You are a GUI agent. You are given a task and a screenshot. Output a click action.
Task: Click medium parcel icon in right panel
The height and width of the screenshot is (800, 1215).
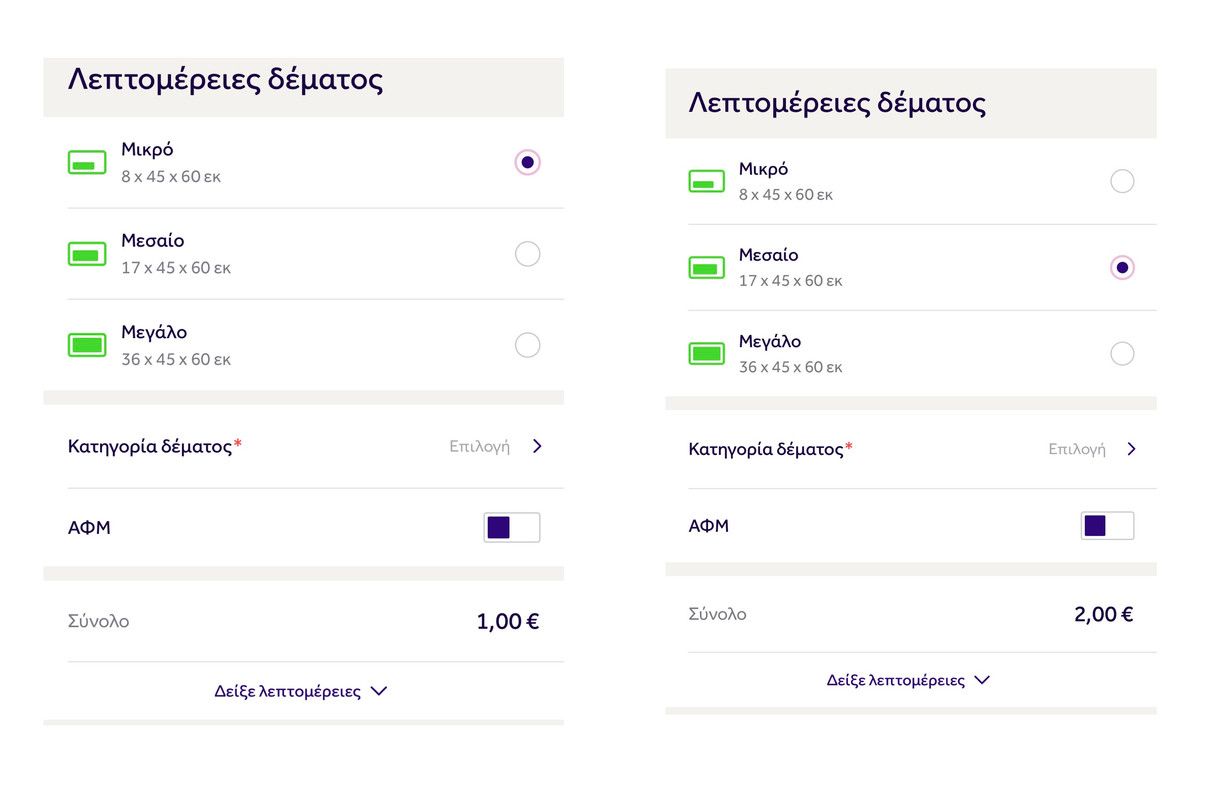coord(707,267)
